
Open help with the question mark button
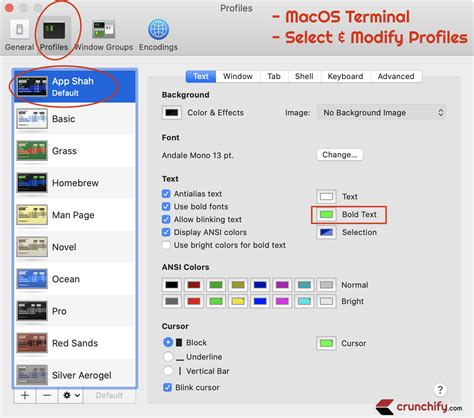click(440, 390)
